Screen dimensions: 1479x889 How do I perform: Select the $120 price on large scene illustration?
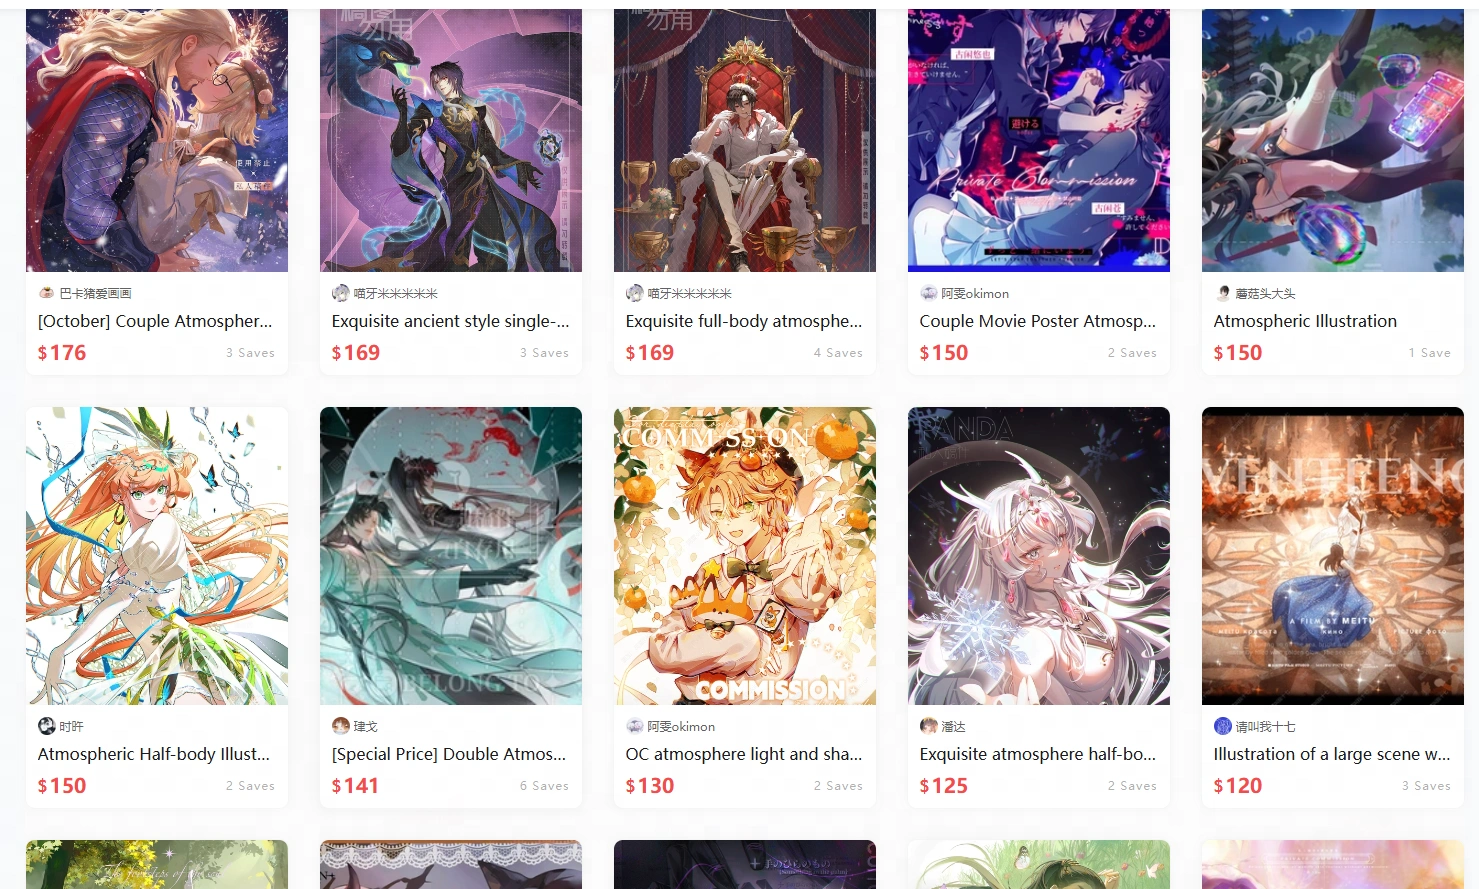[x=1238, y=786]
